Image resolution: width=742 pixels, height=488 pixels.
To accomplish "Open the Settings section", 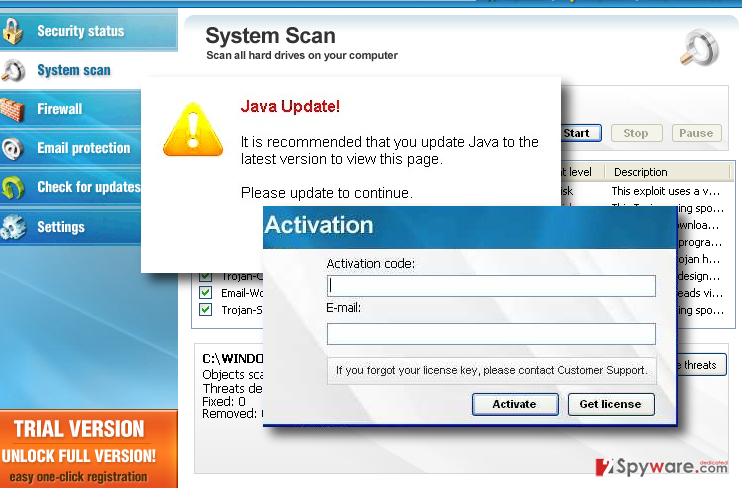I will pyautogui.click(x=71, y=227).
